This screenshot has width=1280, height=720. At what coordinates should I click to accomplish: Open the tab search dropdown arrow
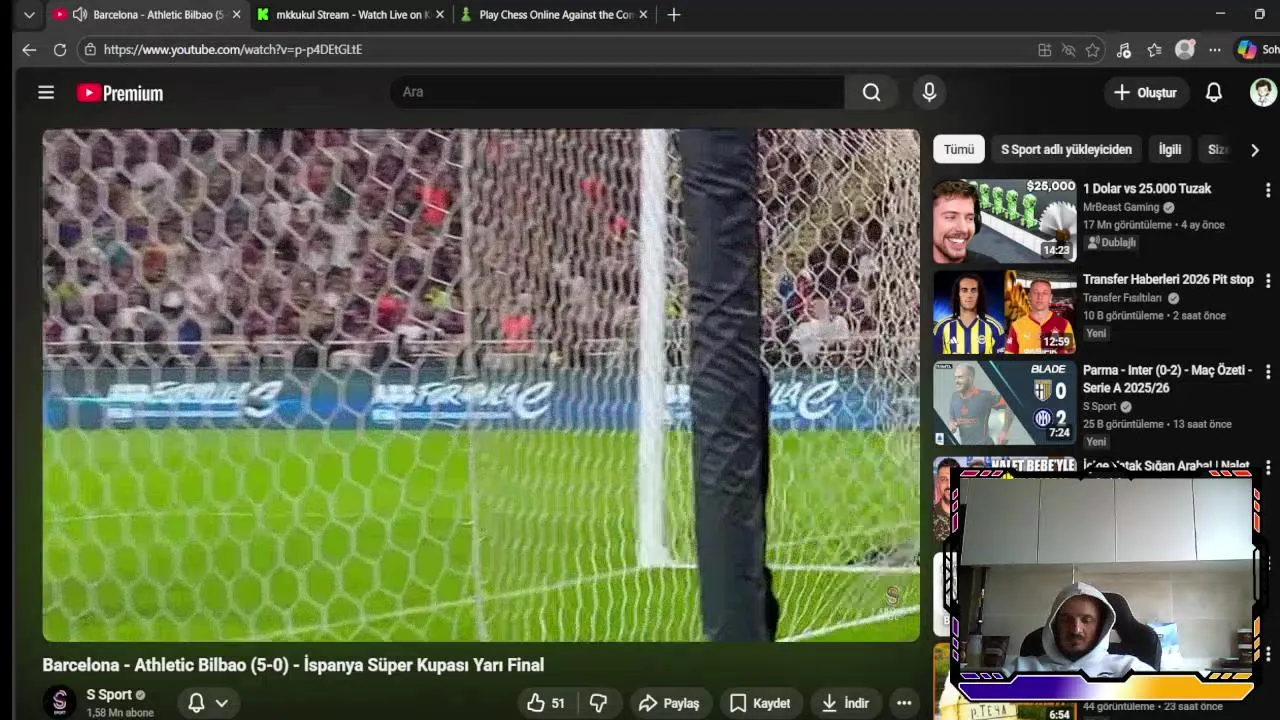pos(29,15)
